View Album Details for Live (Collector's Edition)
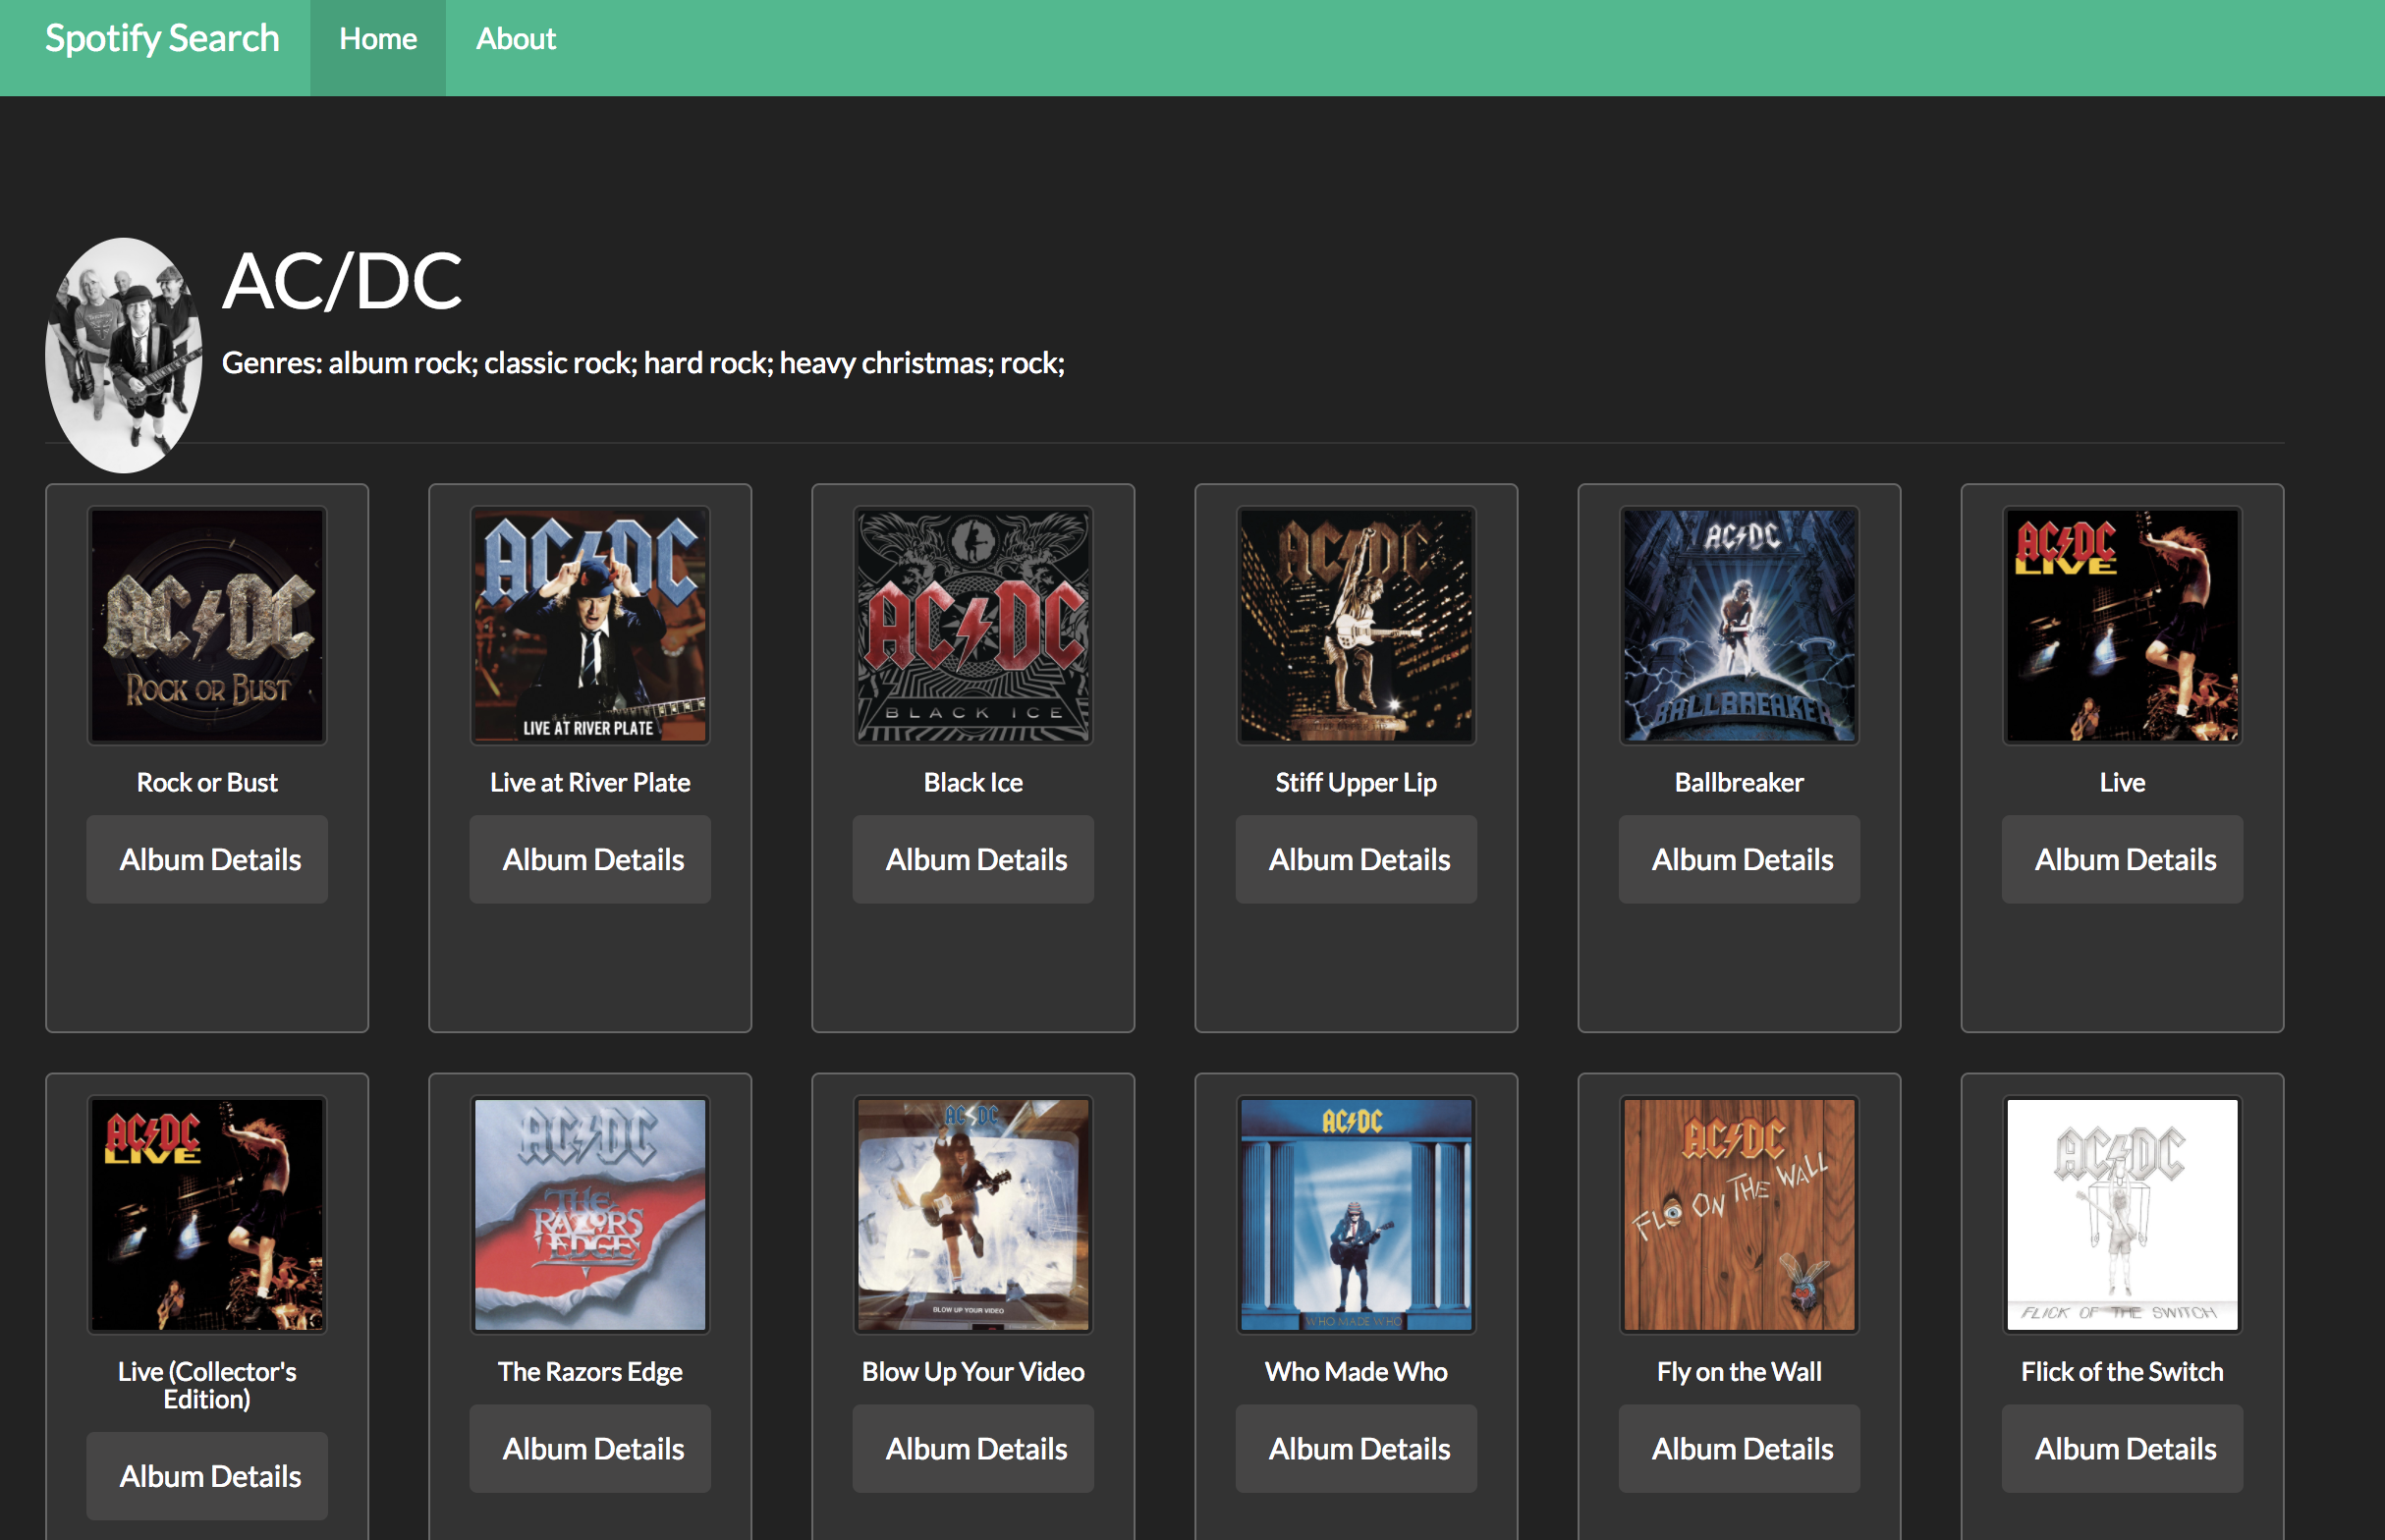This screenshot has width=2385, height=1540. (x=207, y=1475)
